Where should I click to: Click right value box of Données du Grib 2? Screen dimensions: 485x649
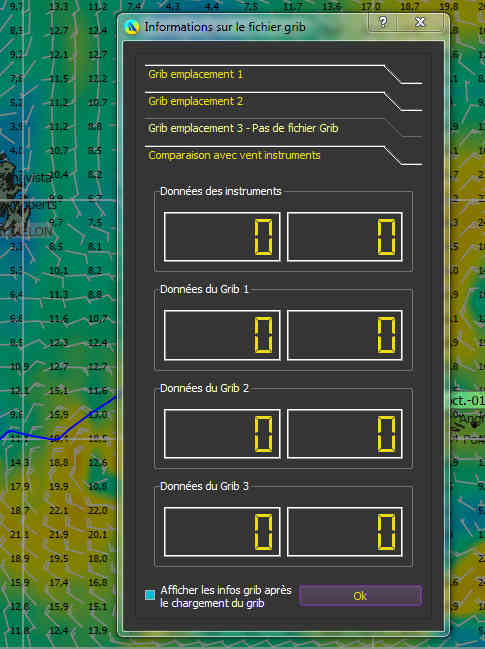click(x=345, y=434)
